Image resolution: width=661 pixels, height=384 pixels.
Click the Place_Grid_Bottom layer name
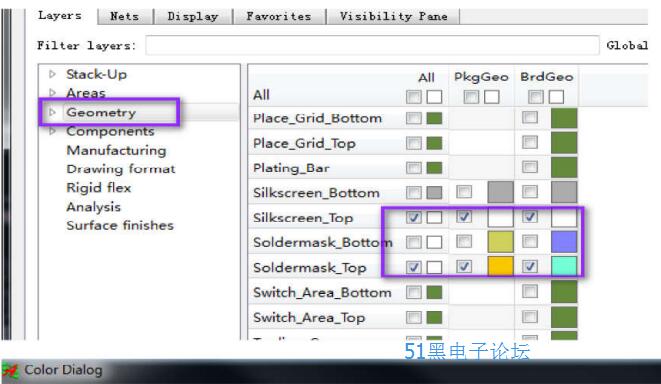pos(317,118)
